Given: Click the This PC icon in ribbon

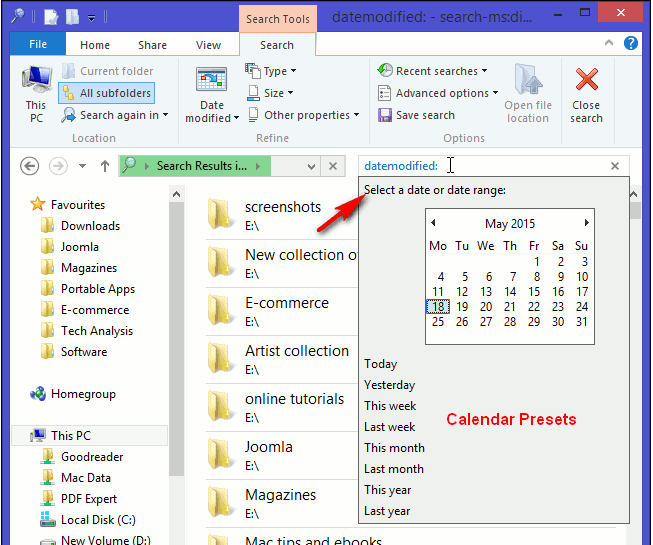Looking at the screenshot, I should pyautogui.click(x=36, y=81).
